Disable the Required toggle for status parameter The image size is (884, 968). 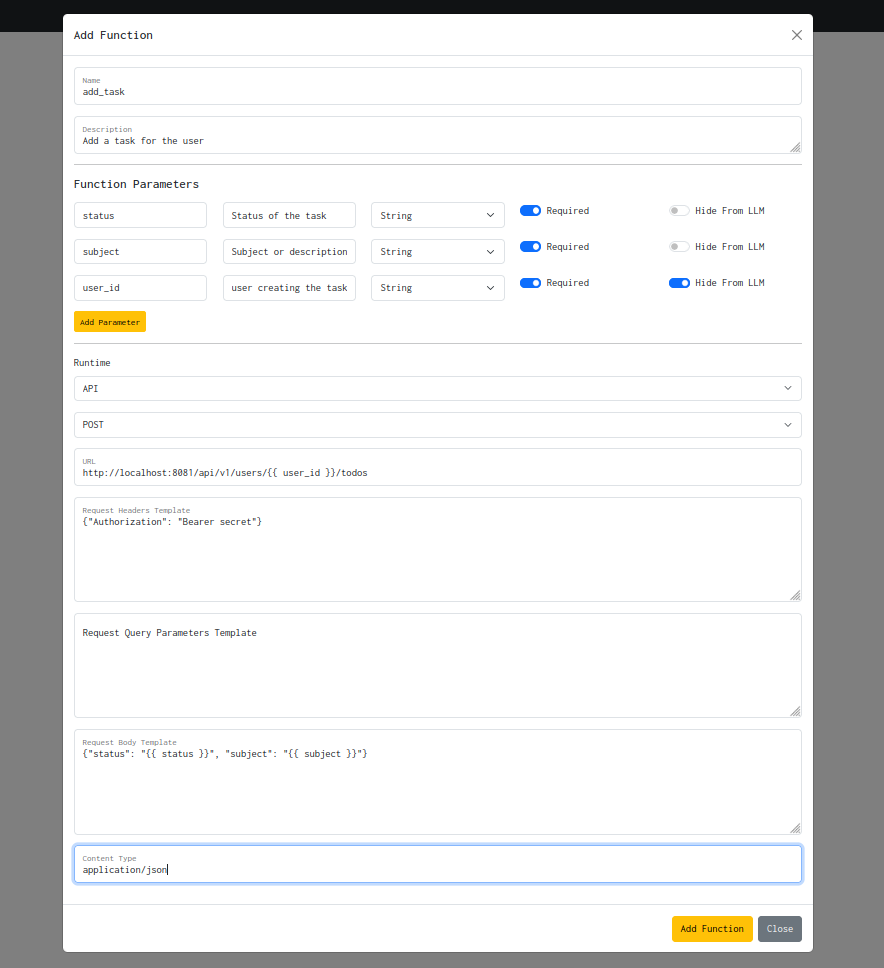point(529,210)
